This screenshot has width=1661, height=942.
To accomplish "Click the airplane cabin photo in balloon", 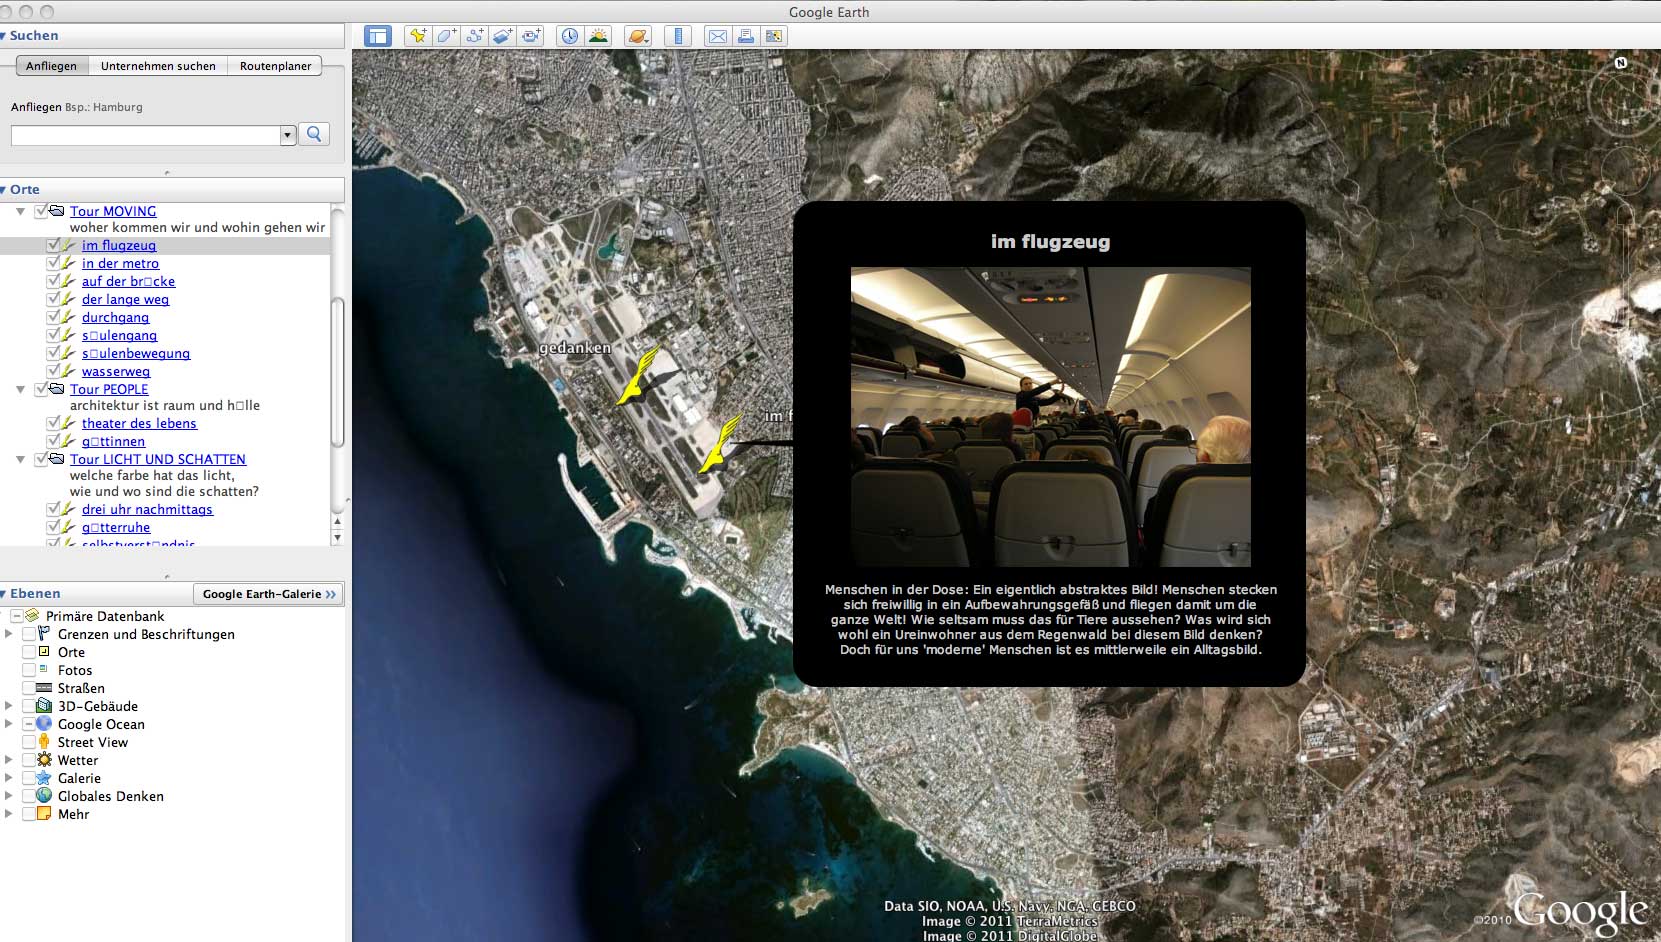I will (1050, 416).
